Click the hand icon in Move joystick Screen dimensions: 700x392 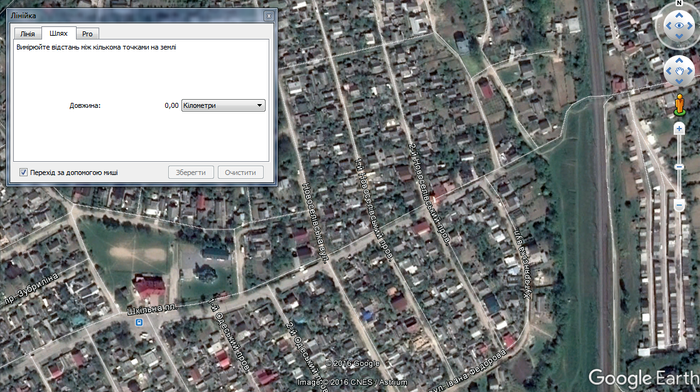pyautogui.click(x=679, y=71)
